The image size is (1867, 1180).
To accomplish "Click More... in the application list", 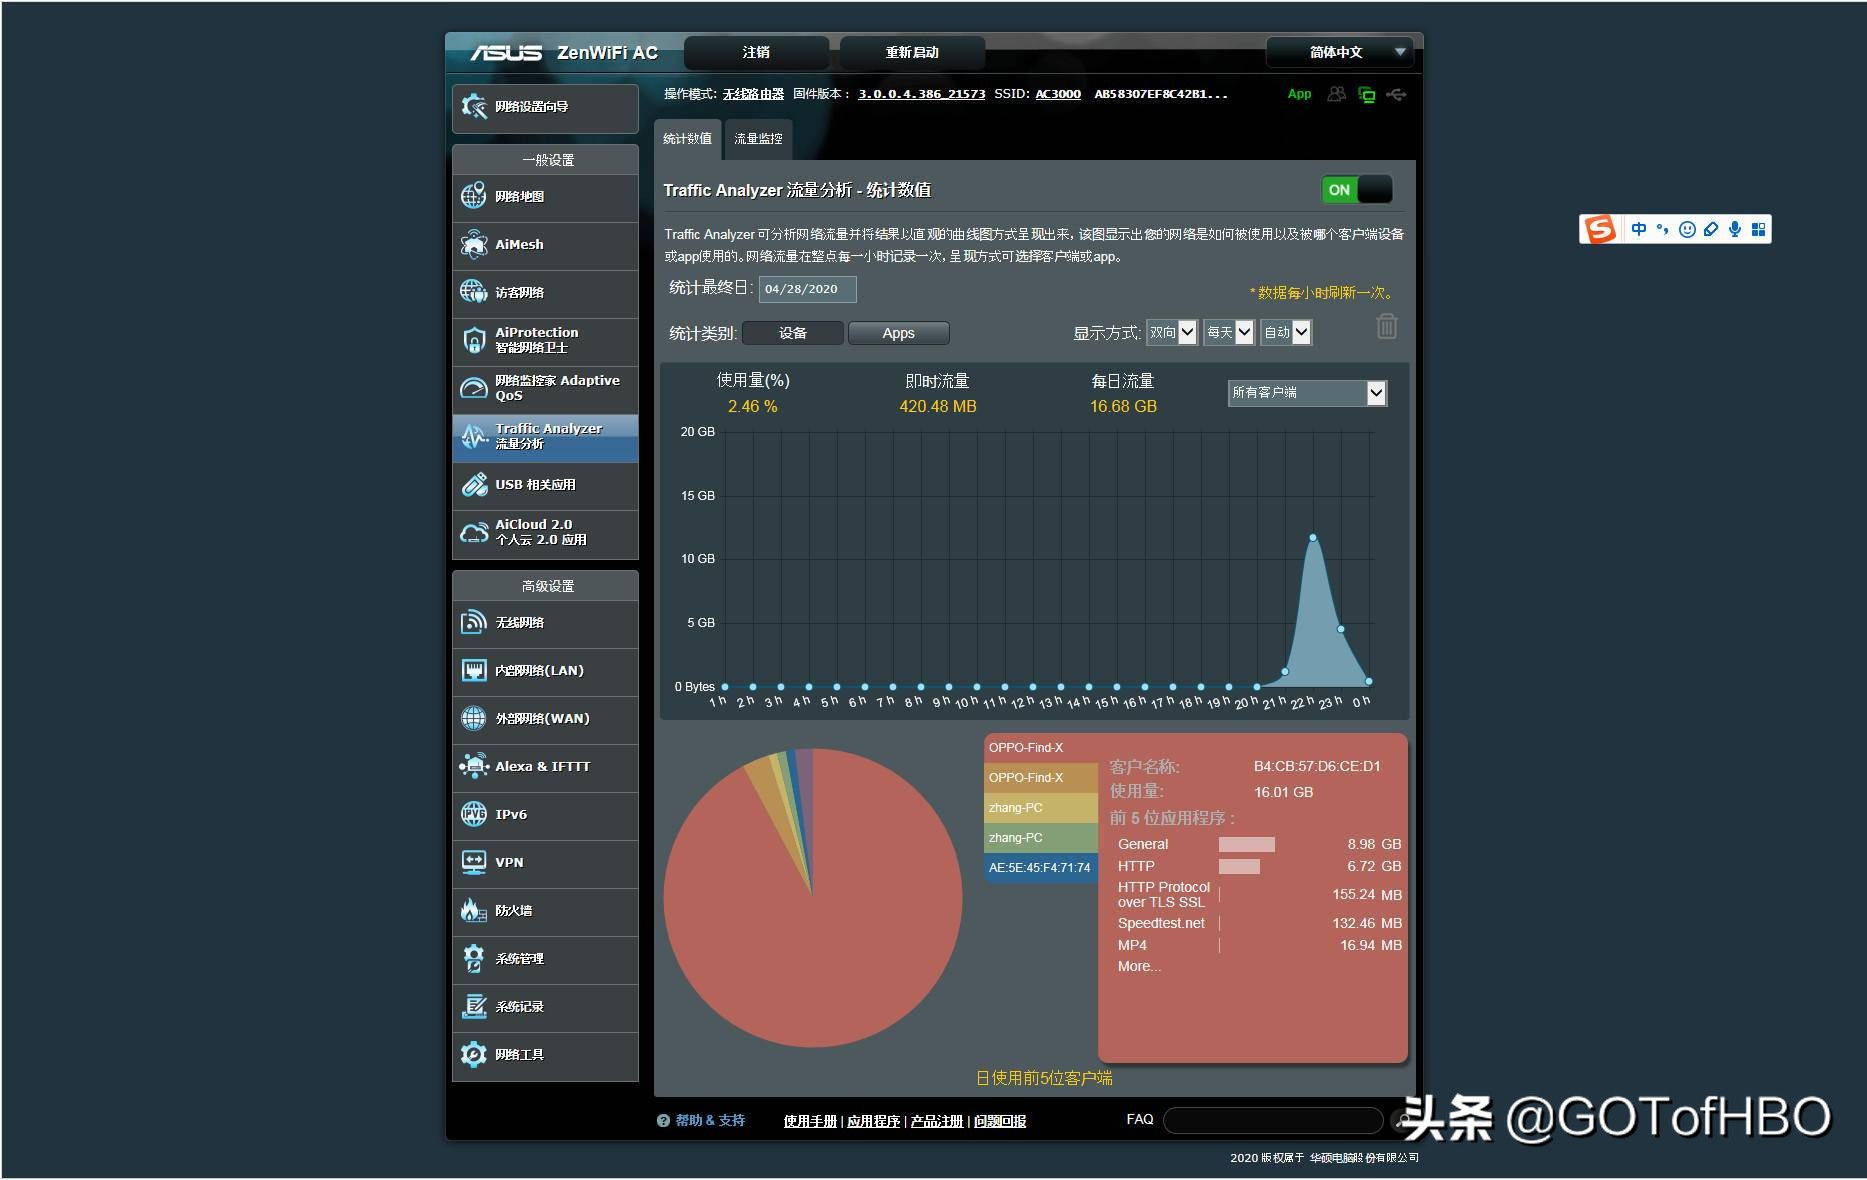I will [1139, 966].
